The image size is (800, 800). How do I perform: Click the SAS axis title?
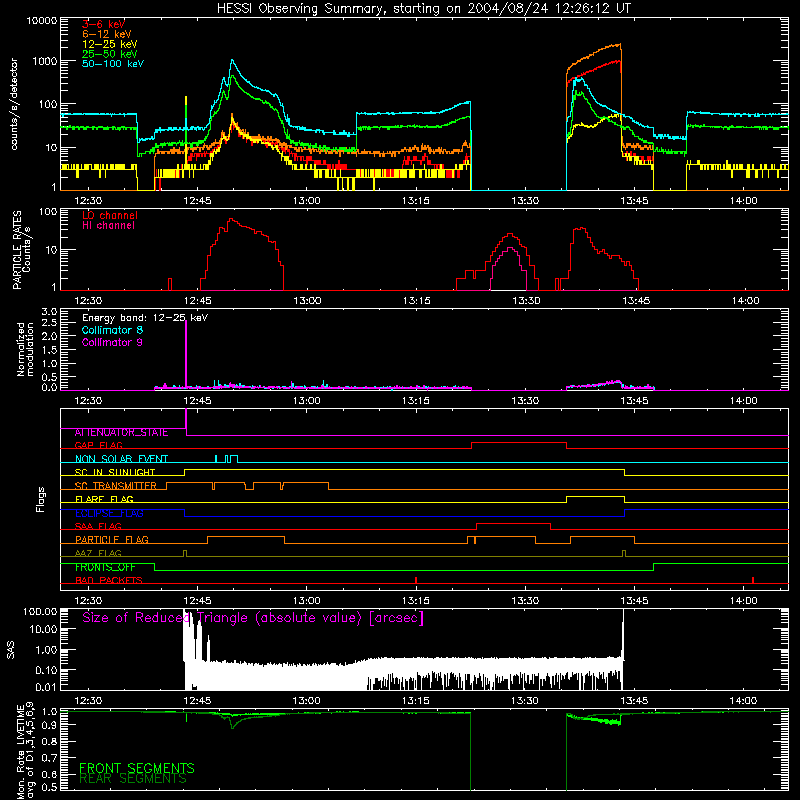[11, 650]
